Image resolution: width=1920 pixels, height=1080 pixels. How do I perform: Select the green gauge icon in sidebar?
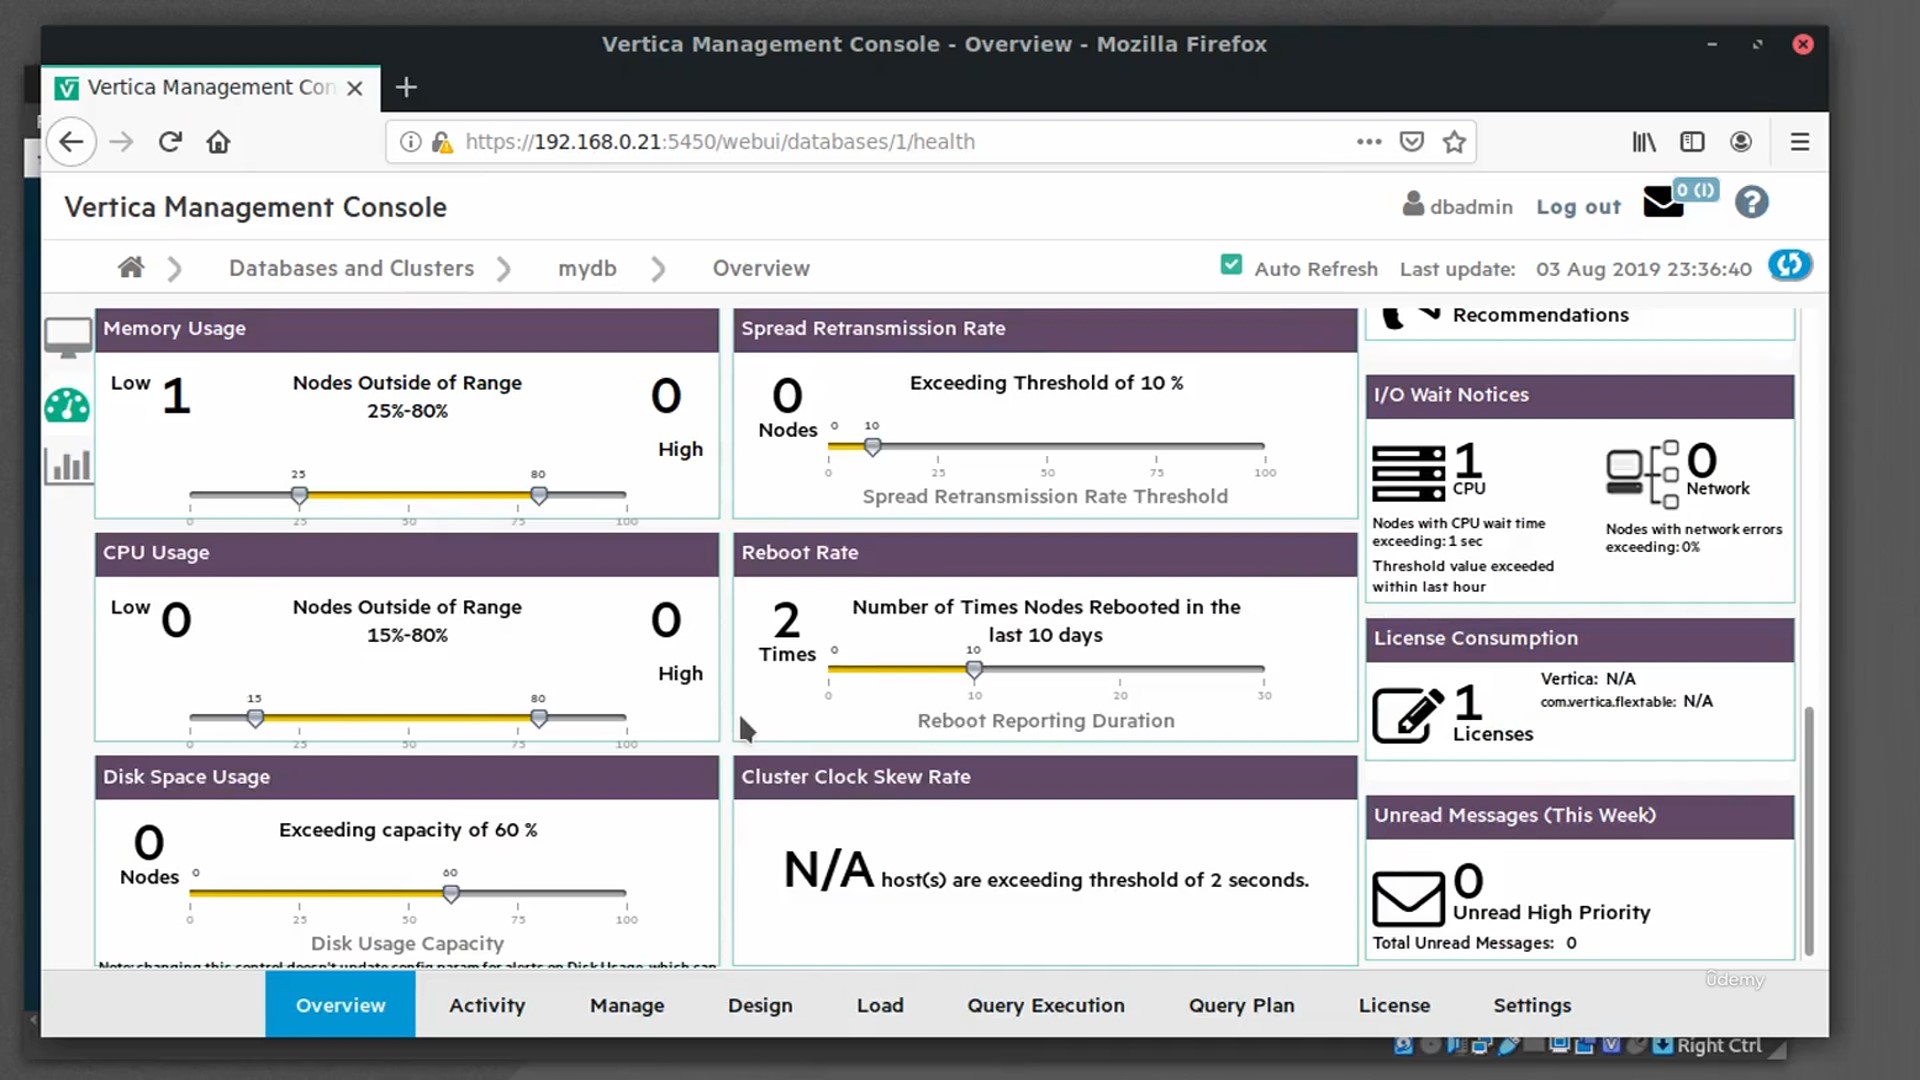pos(67,405)
